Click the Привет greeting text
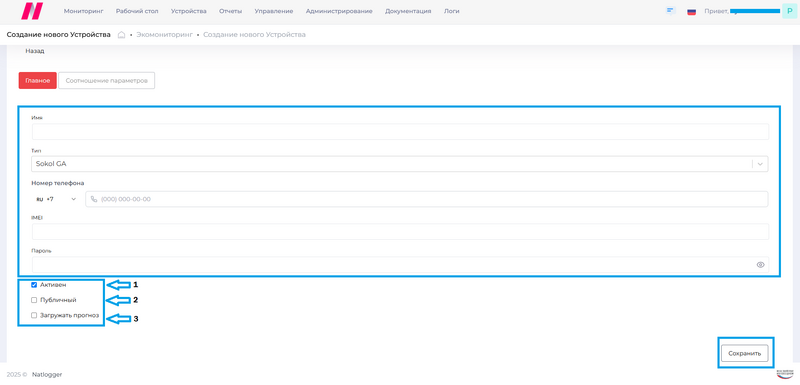Viewport: 800px width, 385px height. 716,11
